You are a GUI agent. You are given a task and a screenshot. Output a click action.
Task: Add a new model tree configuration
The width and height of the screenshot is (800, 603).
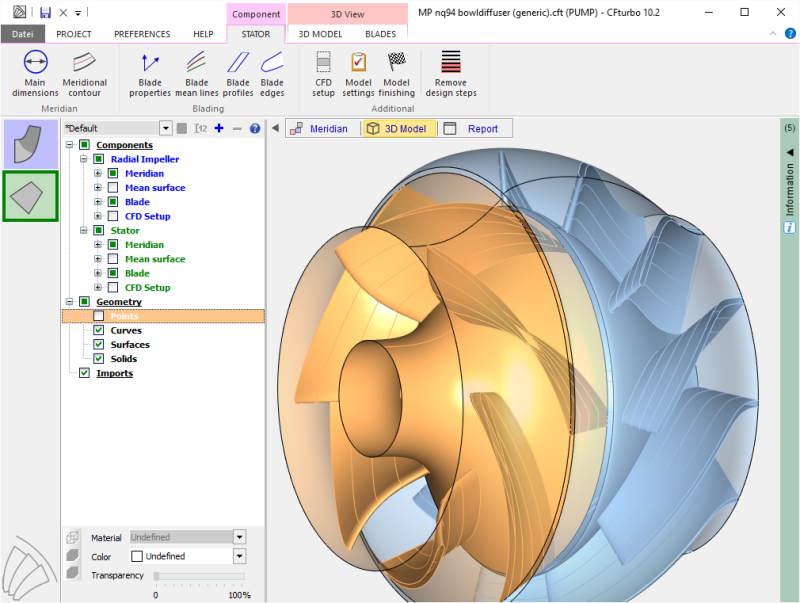pyautogui.click(x=219, y=128)
